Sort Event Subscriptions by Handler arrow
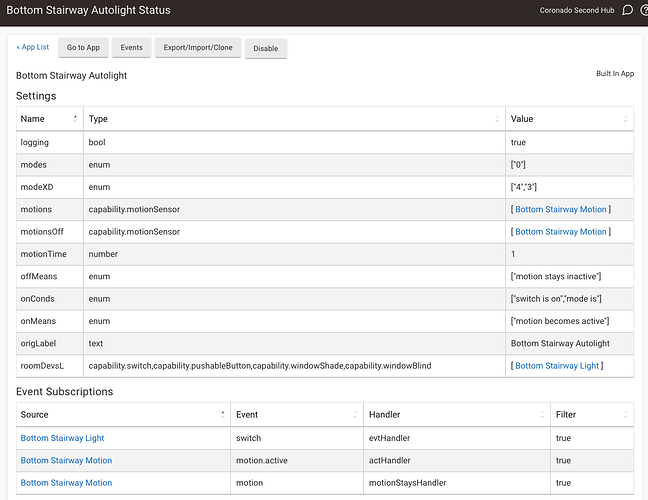The height and width of the screenshot is (500, 648). [x=540, y=414]
